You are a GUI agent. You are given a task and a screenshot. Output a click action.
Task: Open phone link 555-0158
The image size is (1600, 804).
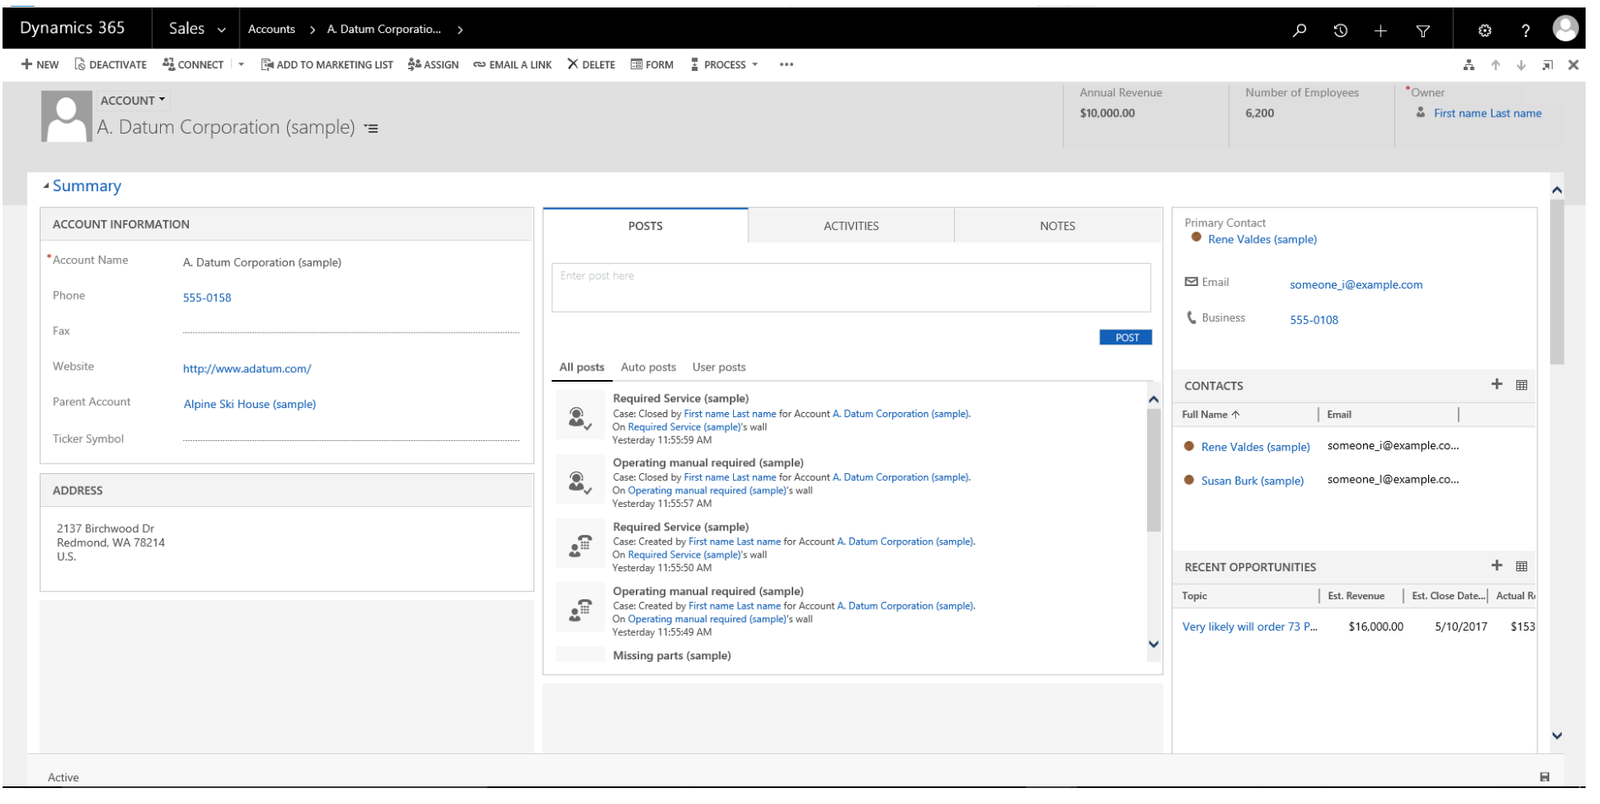207,298
